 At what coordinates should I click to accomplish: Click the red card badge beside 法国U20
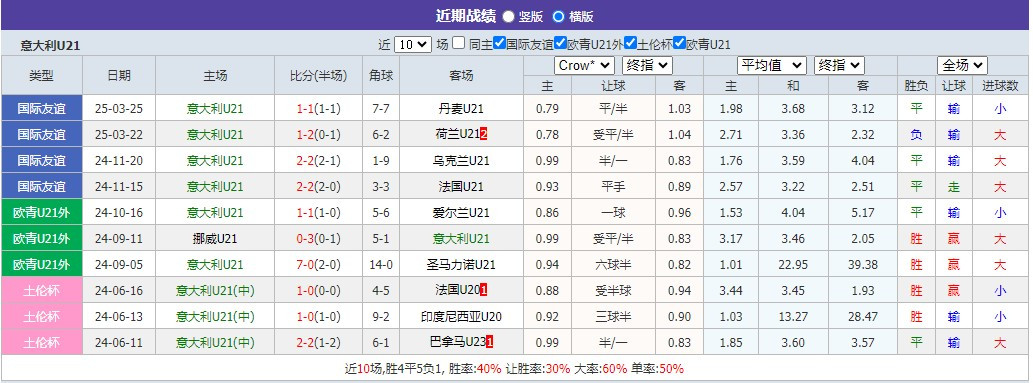[484, 290]
